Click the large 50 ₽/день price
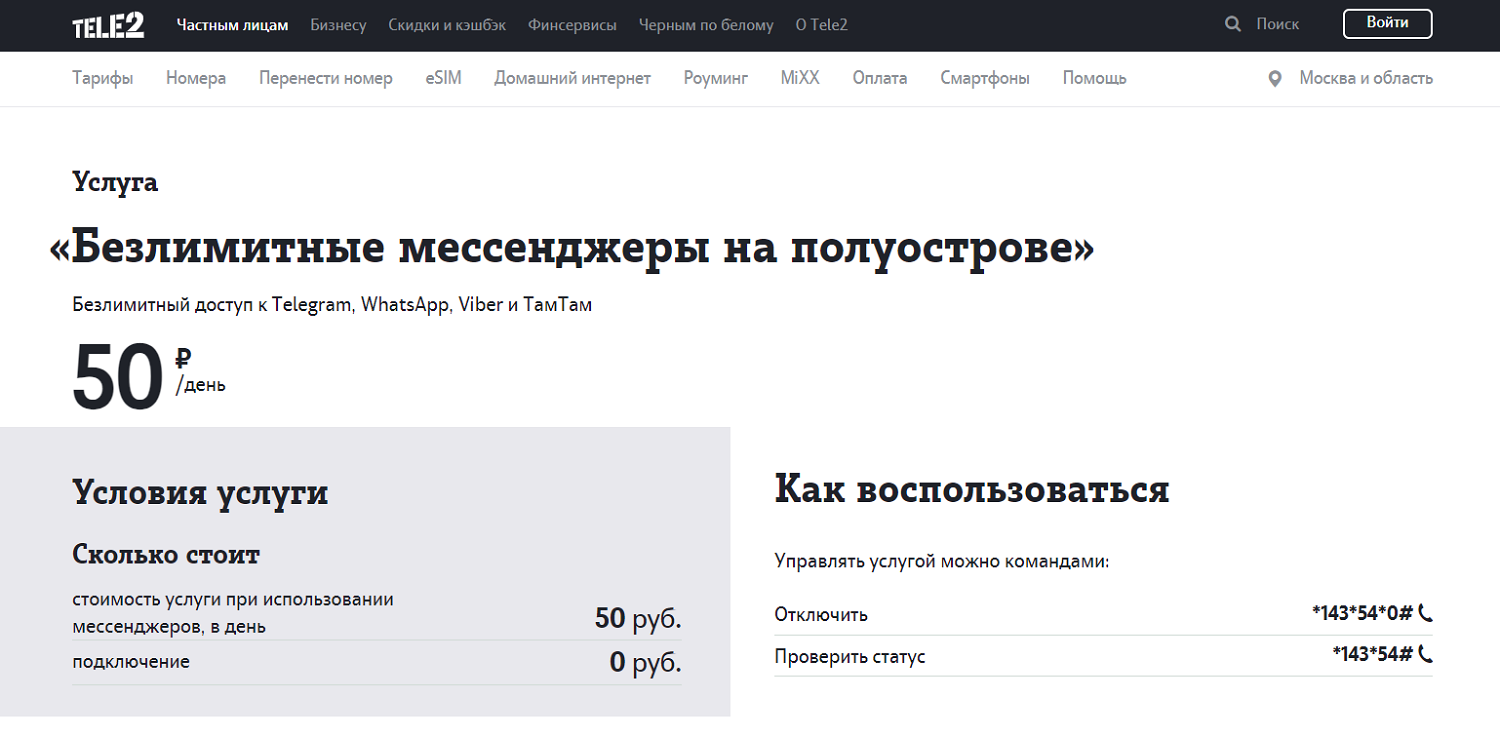This screenshot has width=1500, height=737. (149, 377)
